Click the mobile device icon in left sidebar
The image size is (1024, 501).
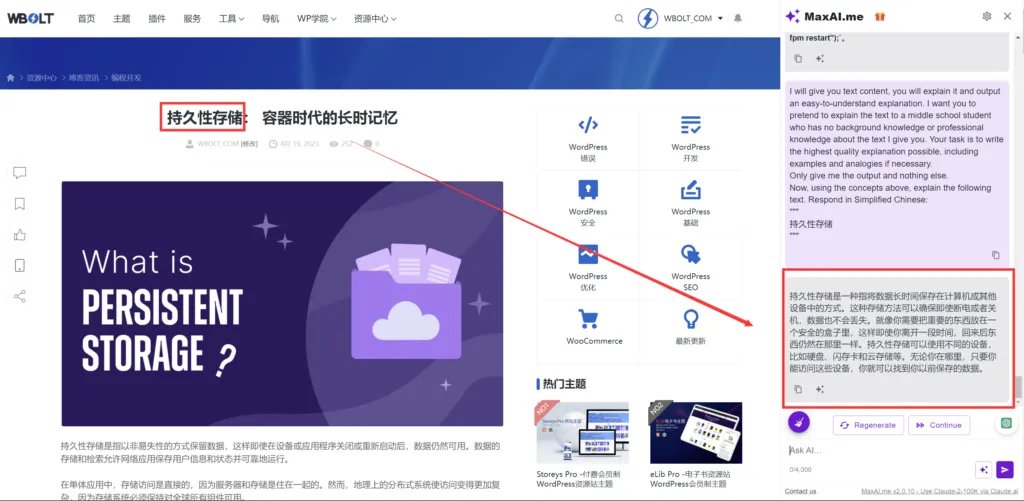[x=20, y=265]
